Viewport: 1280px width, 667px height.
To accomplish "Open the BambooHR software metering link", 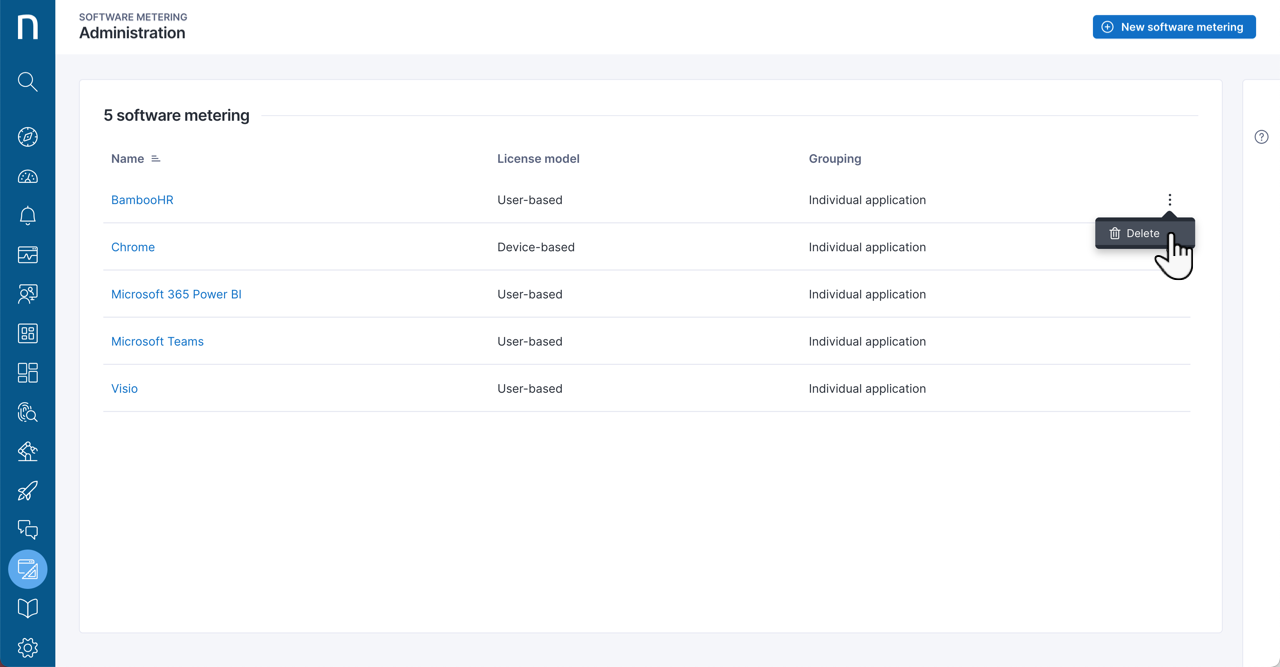I will point(142,200).
